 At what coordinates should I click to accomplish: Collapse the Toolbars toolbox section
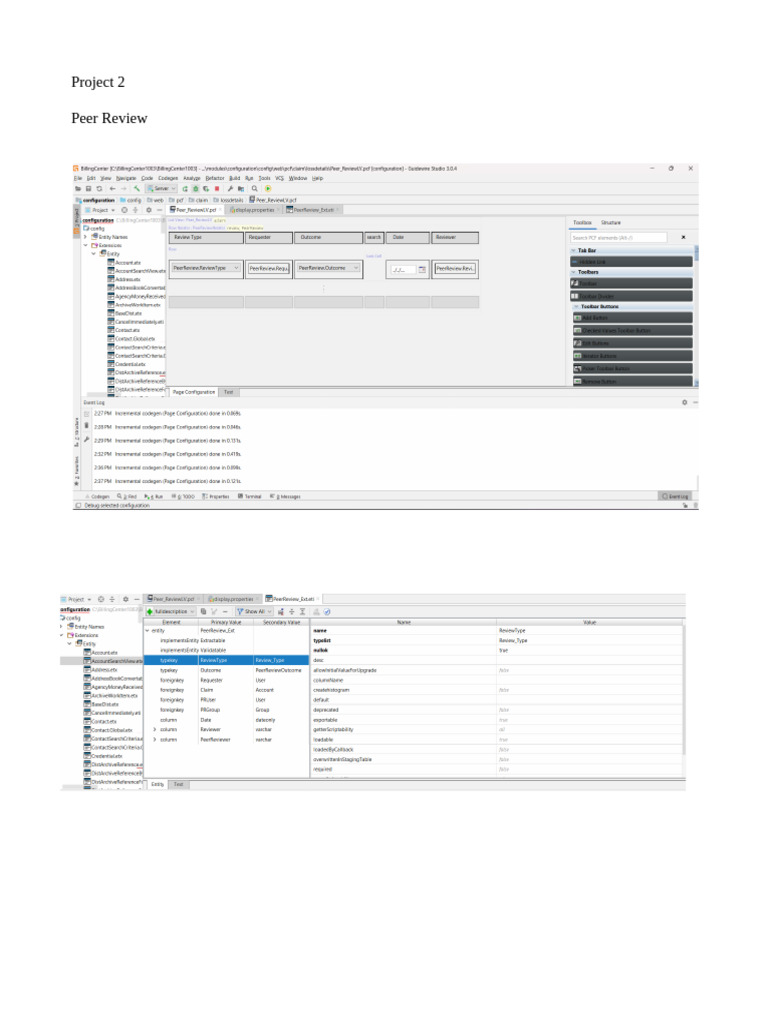(x=574, y=272)
